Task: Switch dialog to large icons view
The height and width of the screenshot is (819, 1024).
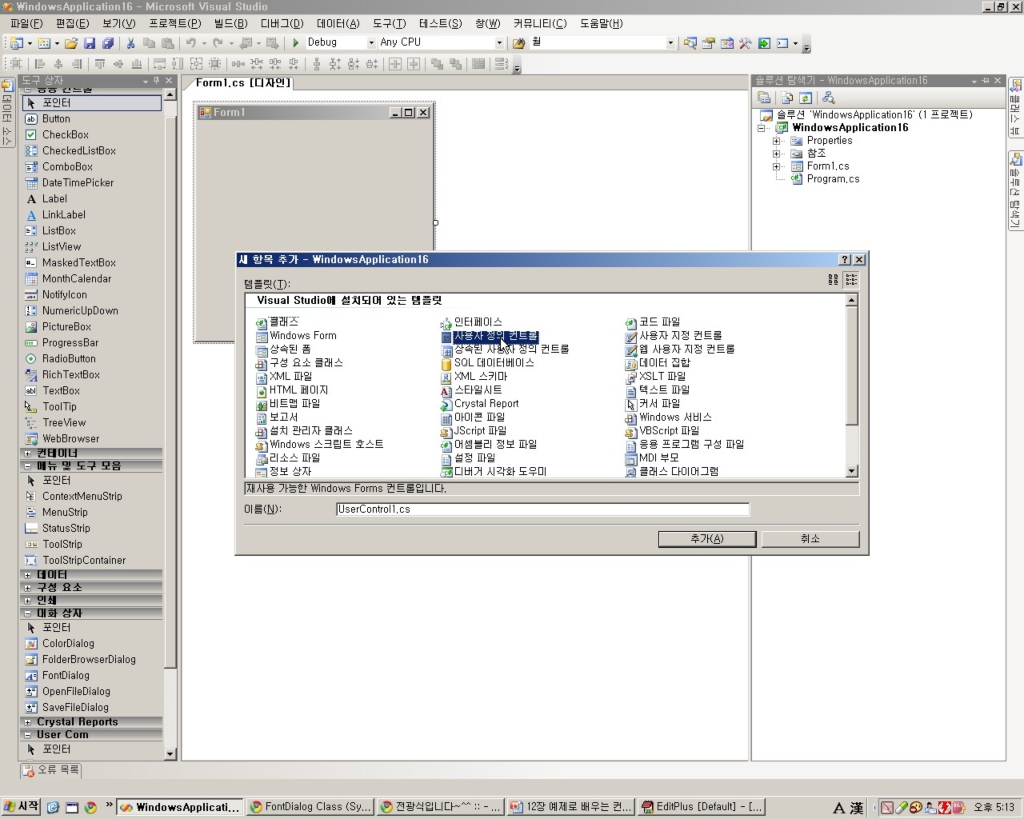Action: [833, 280]
